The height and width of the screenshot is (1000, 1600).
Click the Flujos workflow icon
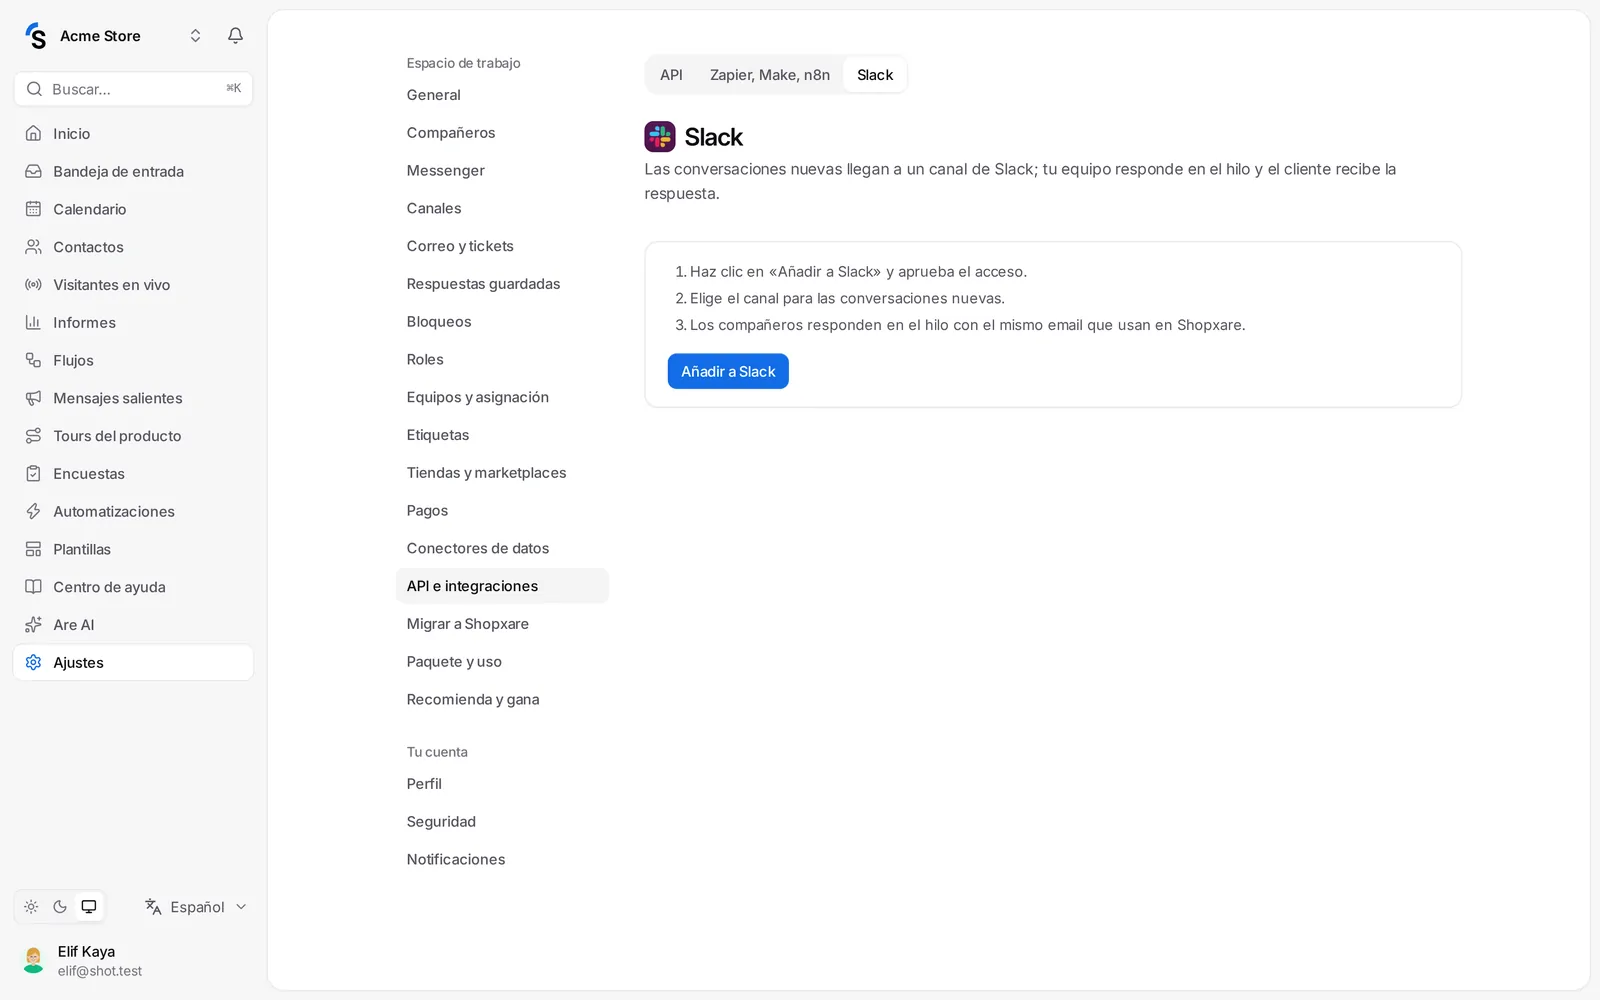point(33,360)
